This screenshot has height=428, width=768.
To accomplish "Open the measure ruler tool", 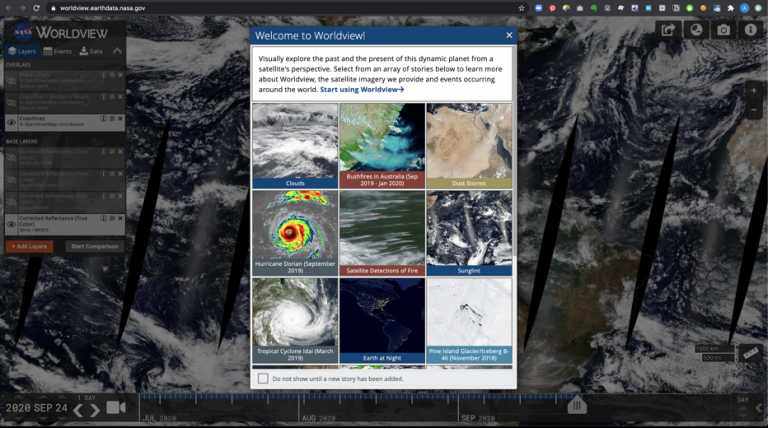I will tap(750, 353).
